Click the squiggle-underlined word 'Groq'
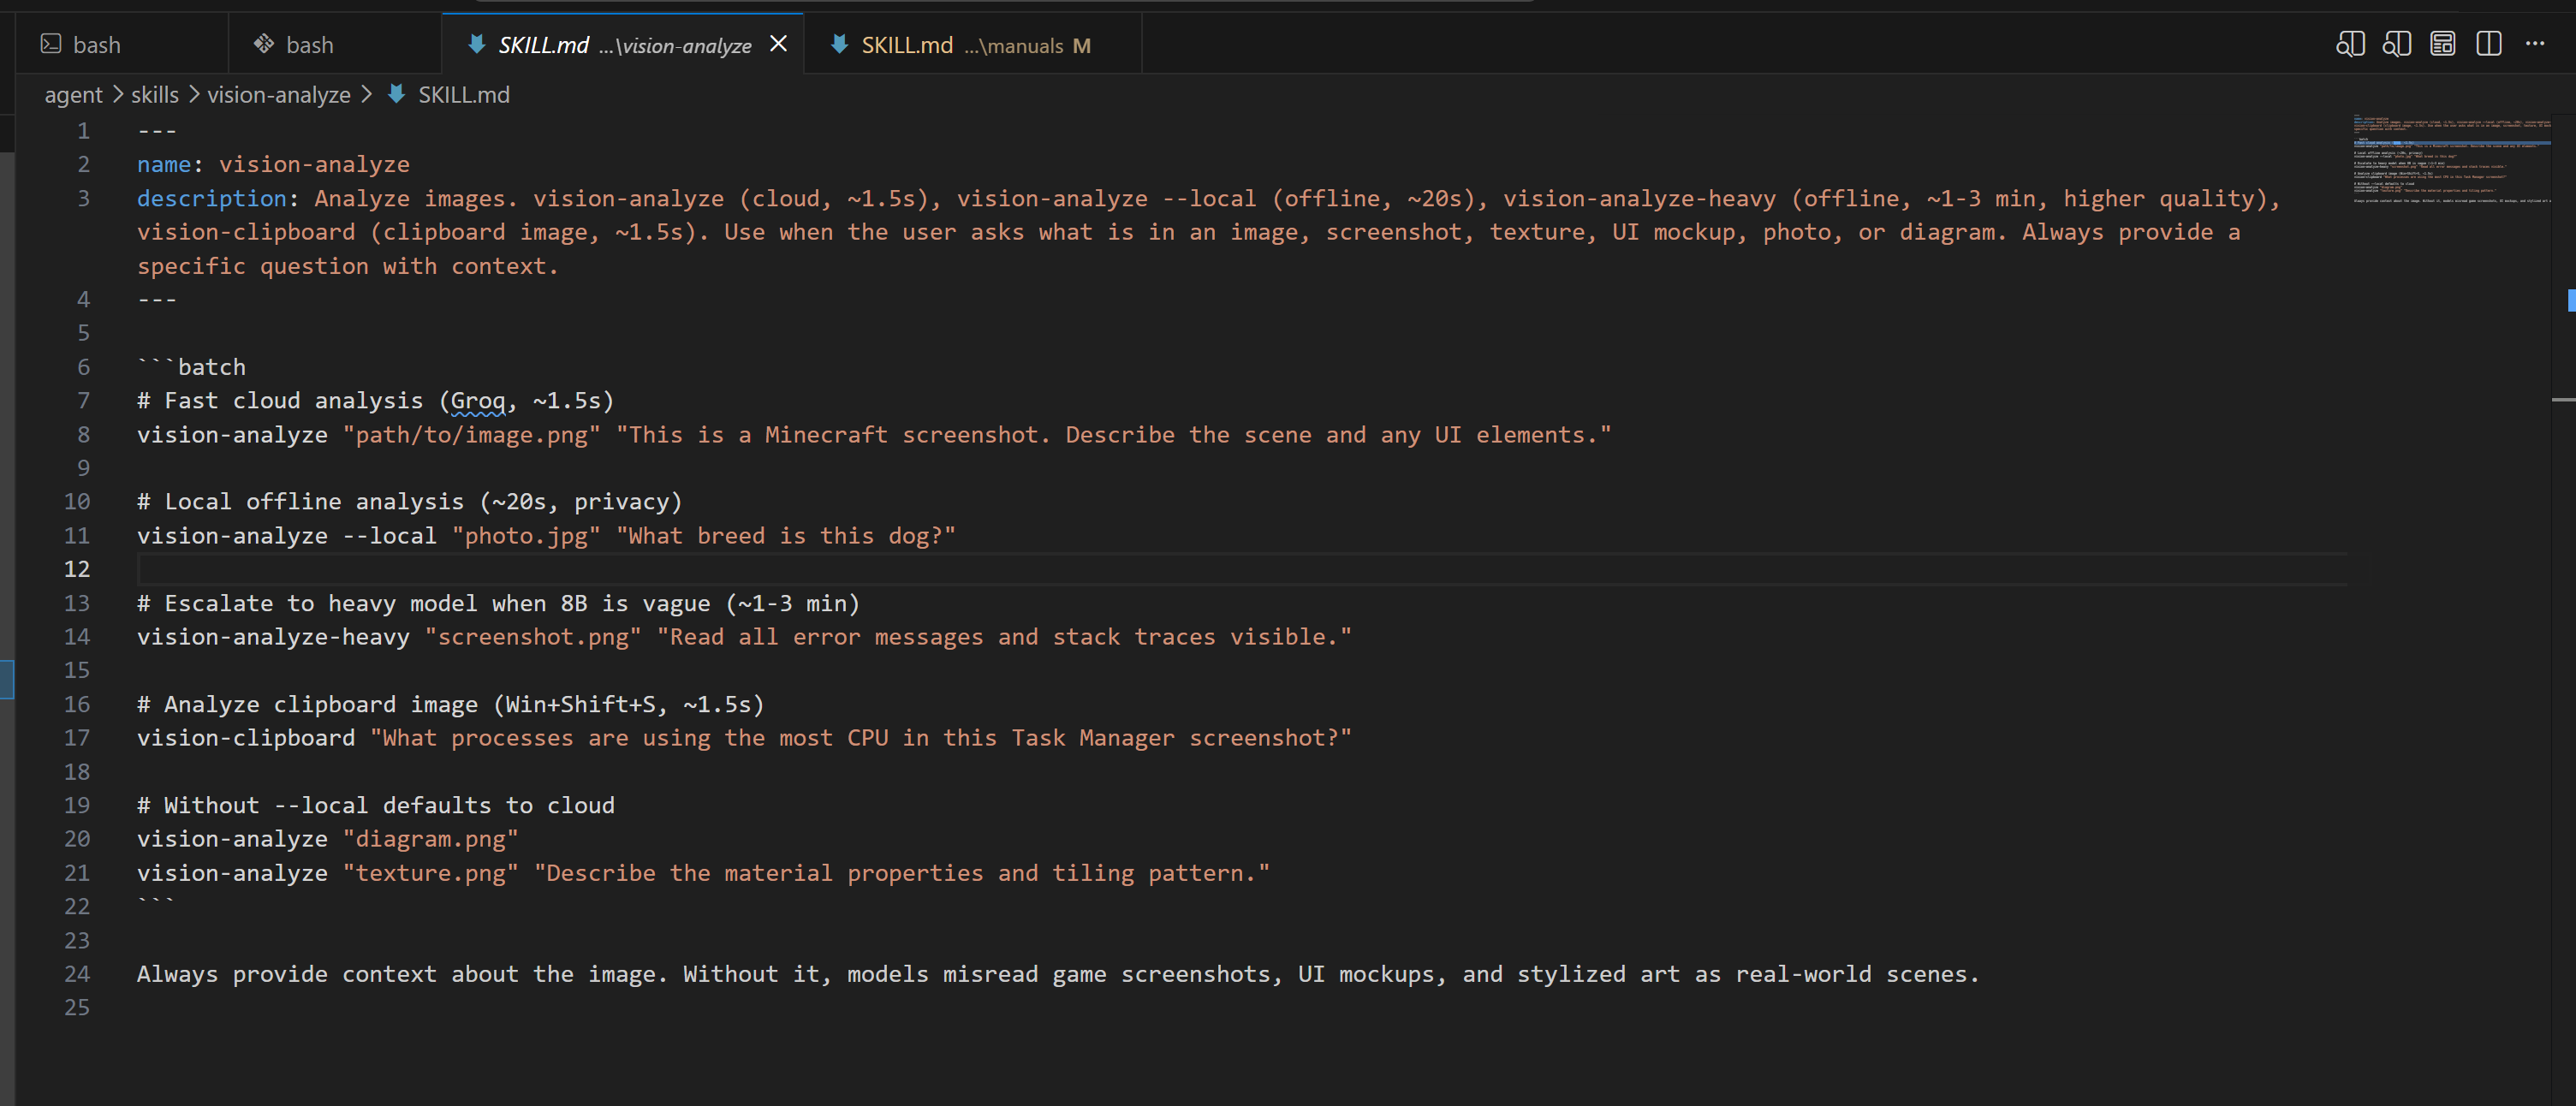 click(x=478, y=401)
